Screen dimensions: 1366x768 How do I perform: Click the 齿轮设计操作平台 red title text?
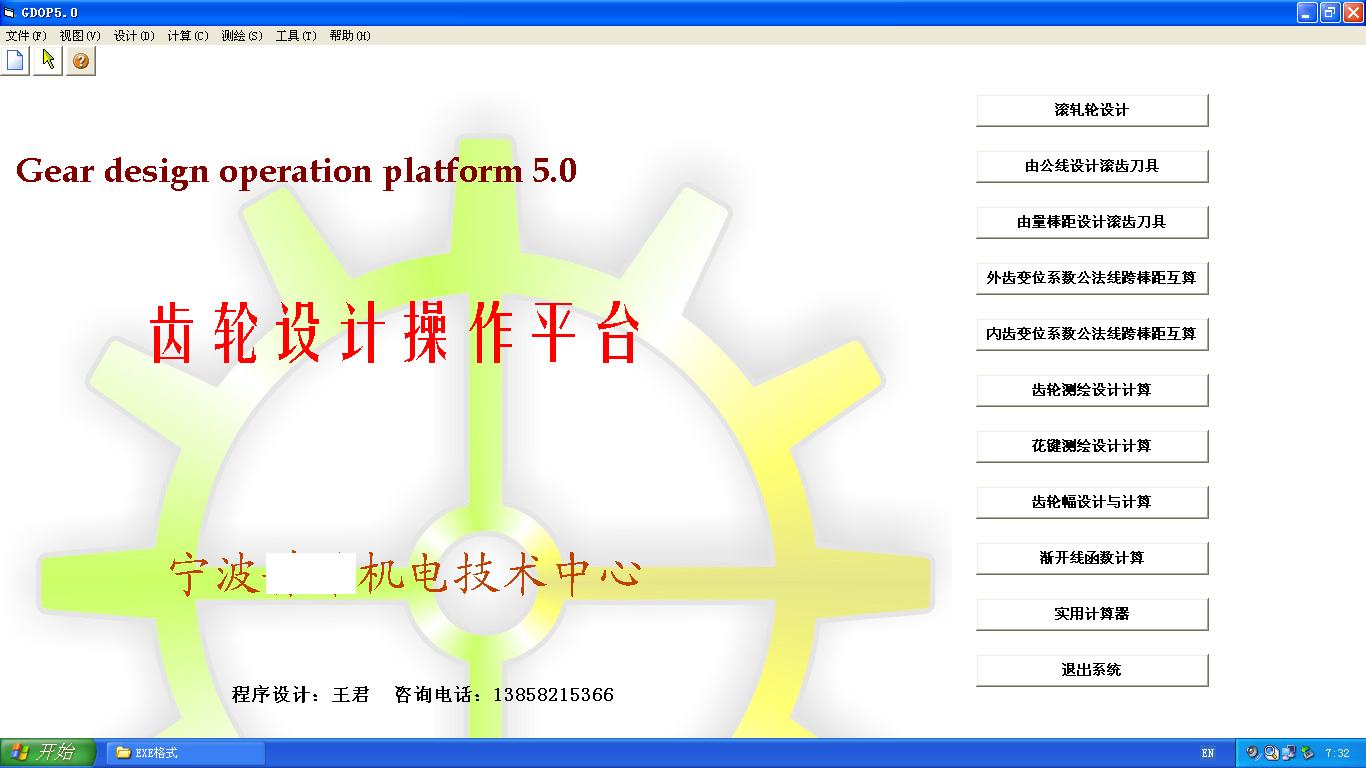[395, 333]
